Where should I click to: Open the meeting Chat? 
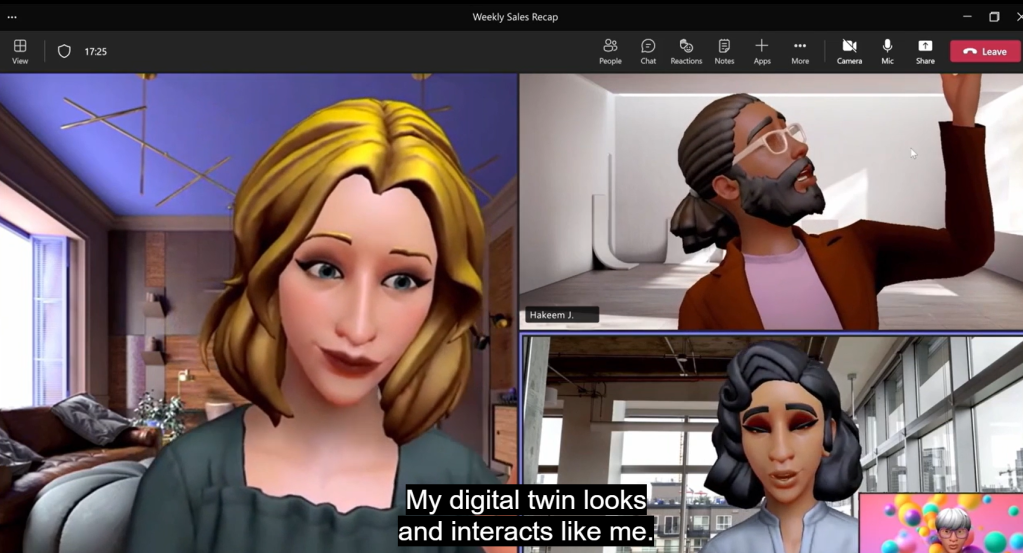[x=648, y=51]
